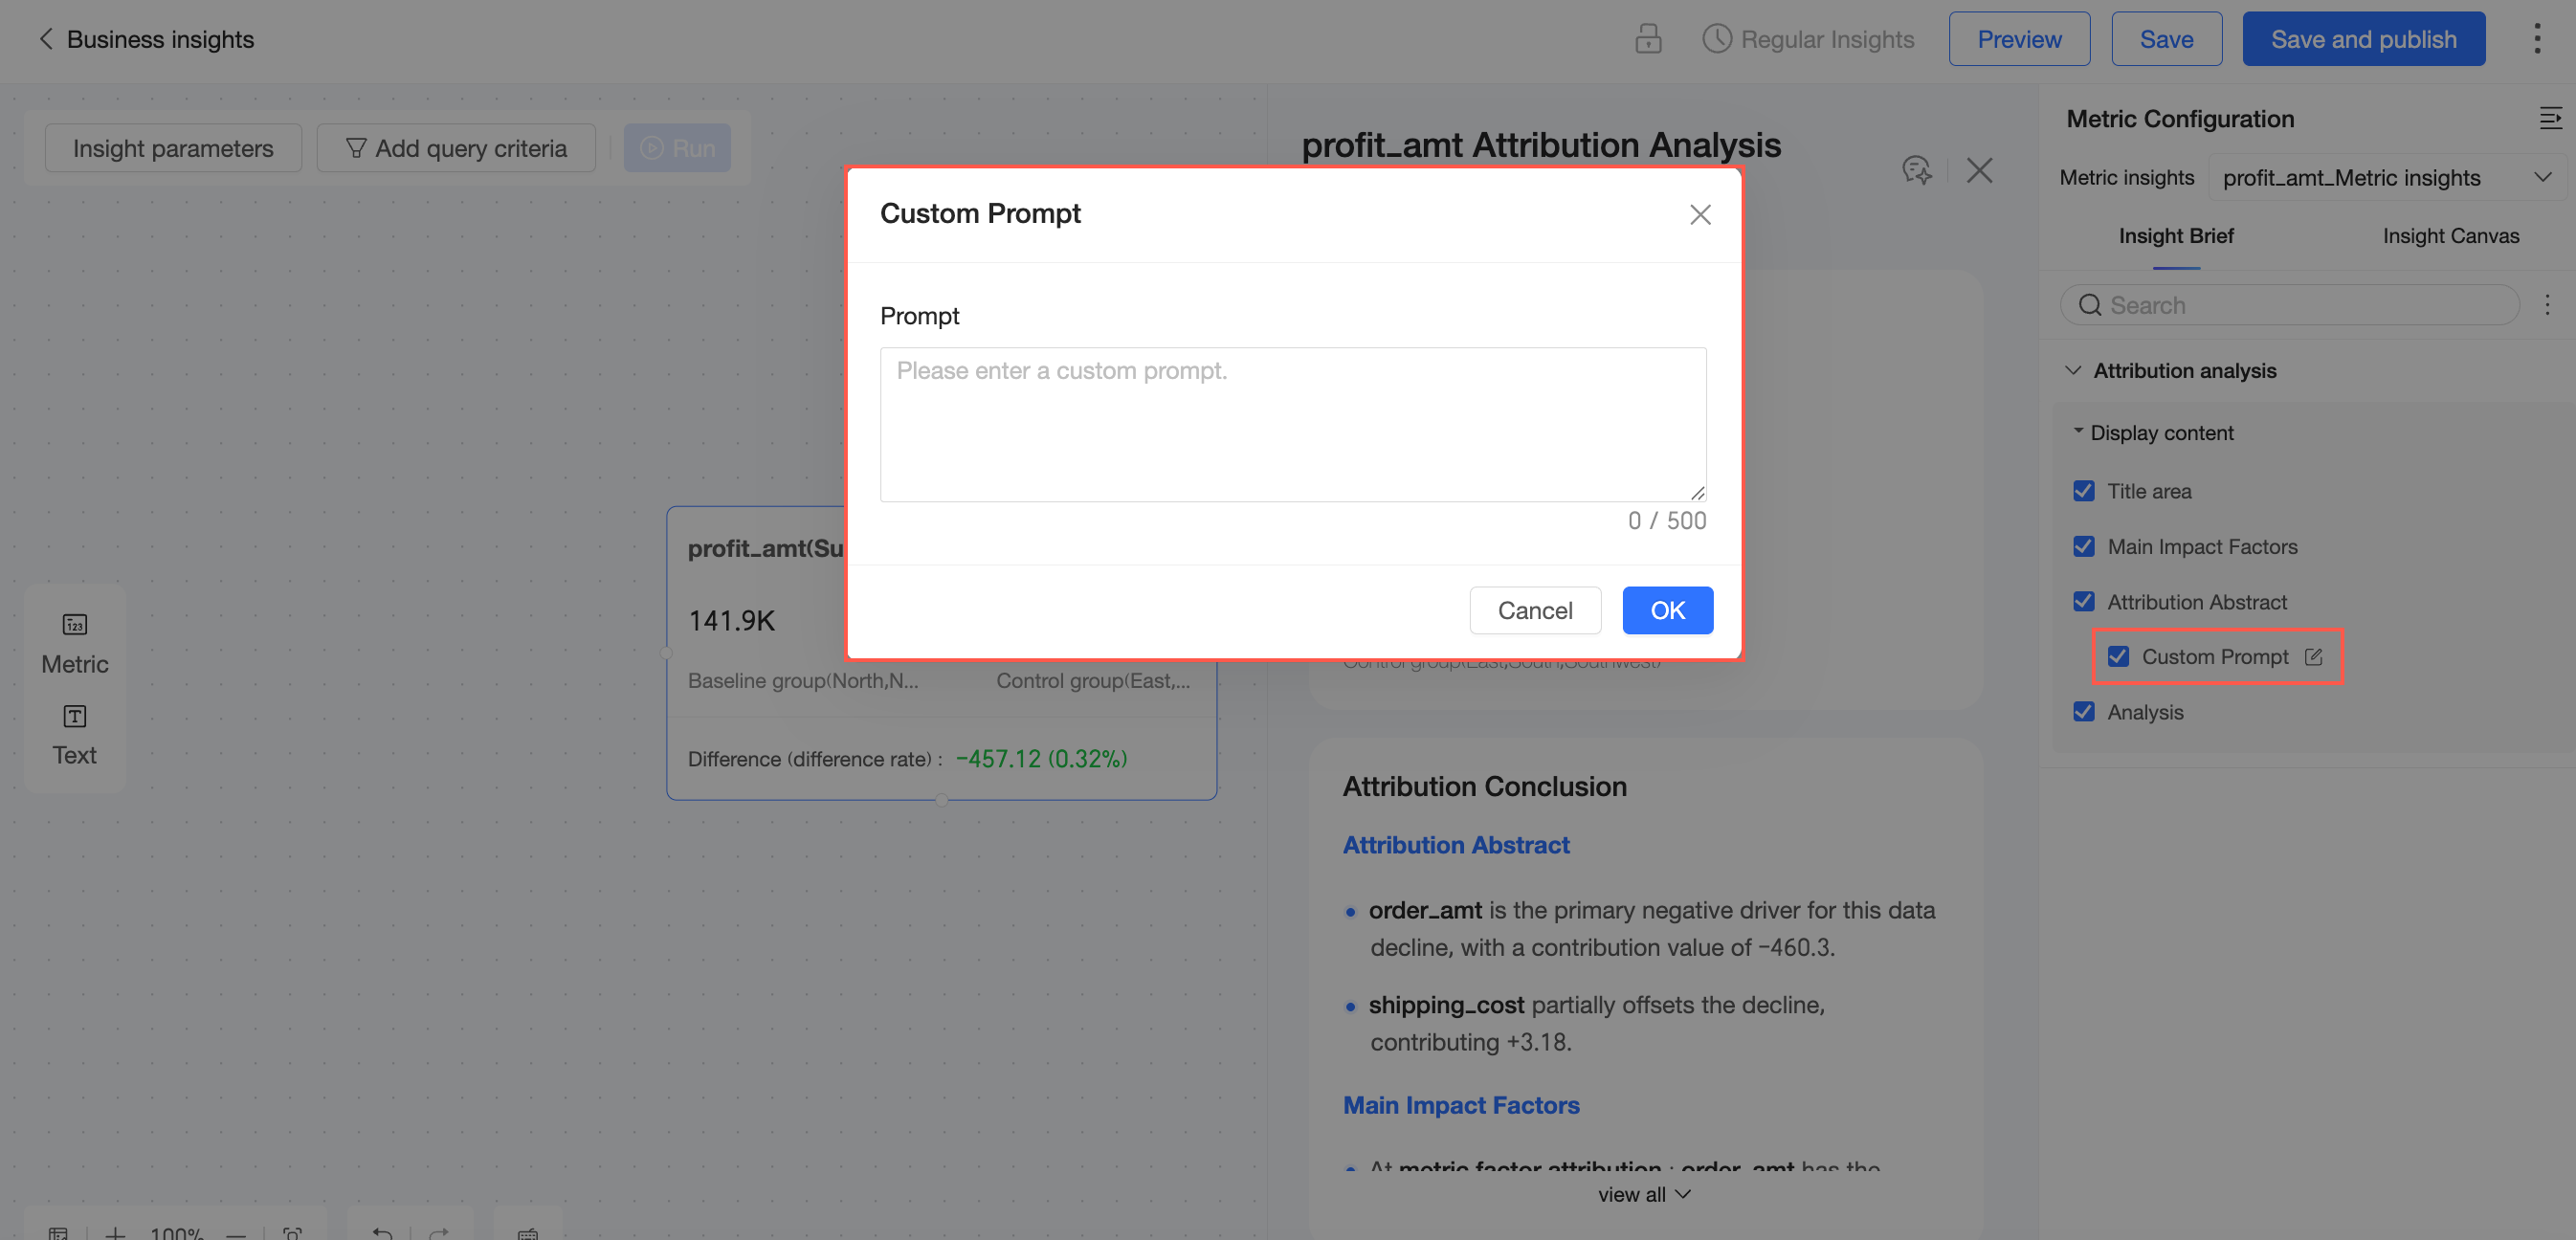Select the Insight Brief tab

[2176, 236]
